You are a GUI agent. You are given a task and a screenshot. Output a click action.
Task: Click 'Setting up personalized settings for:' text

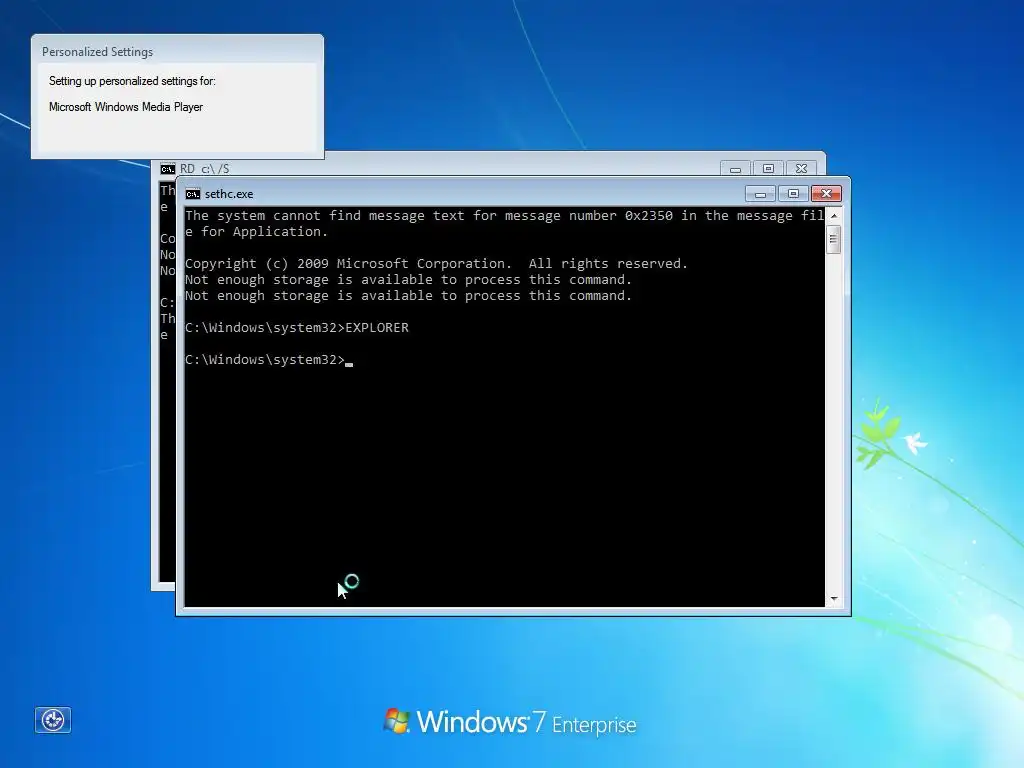point(132,81)
